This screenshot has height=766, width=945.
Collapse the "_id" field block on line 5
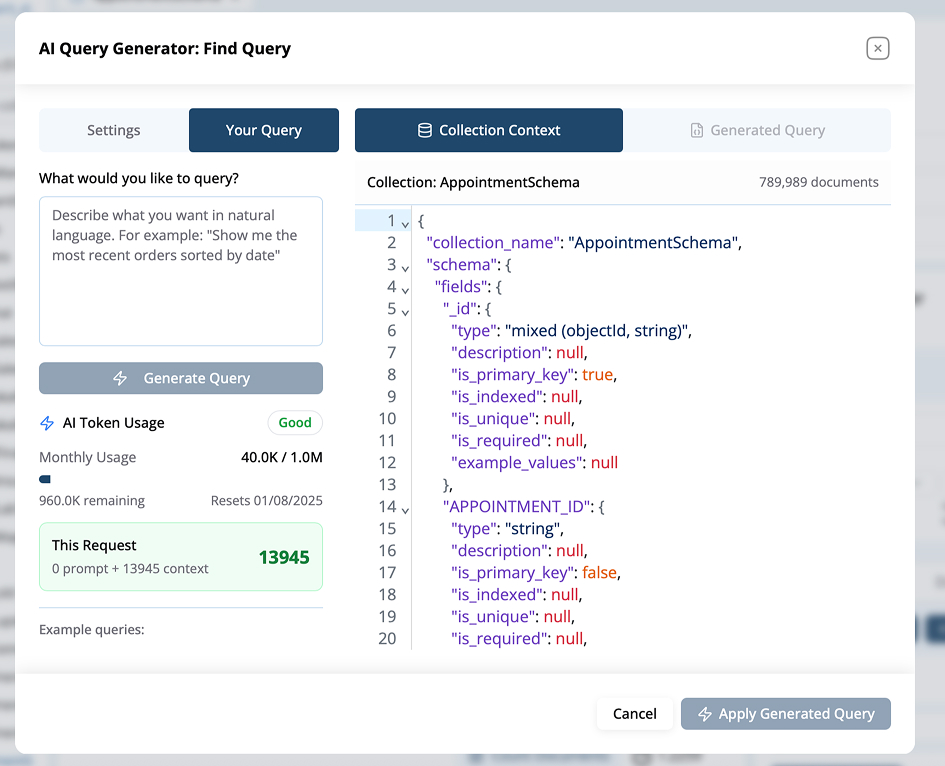(x=405, y=311)
